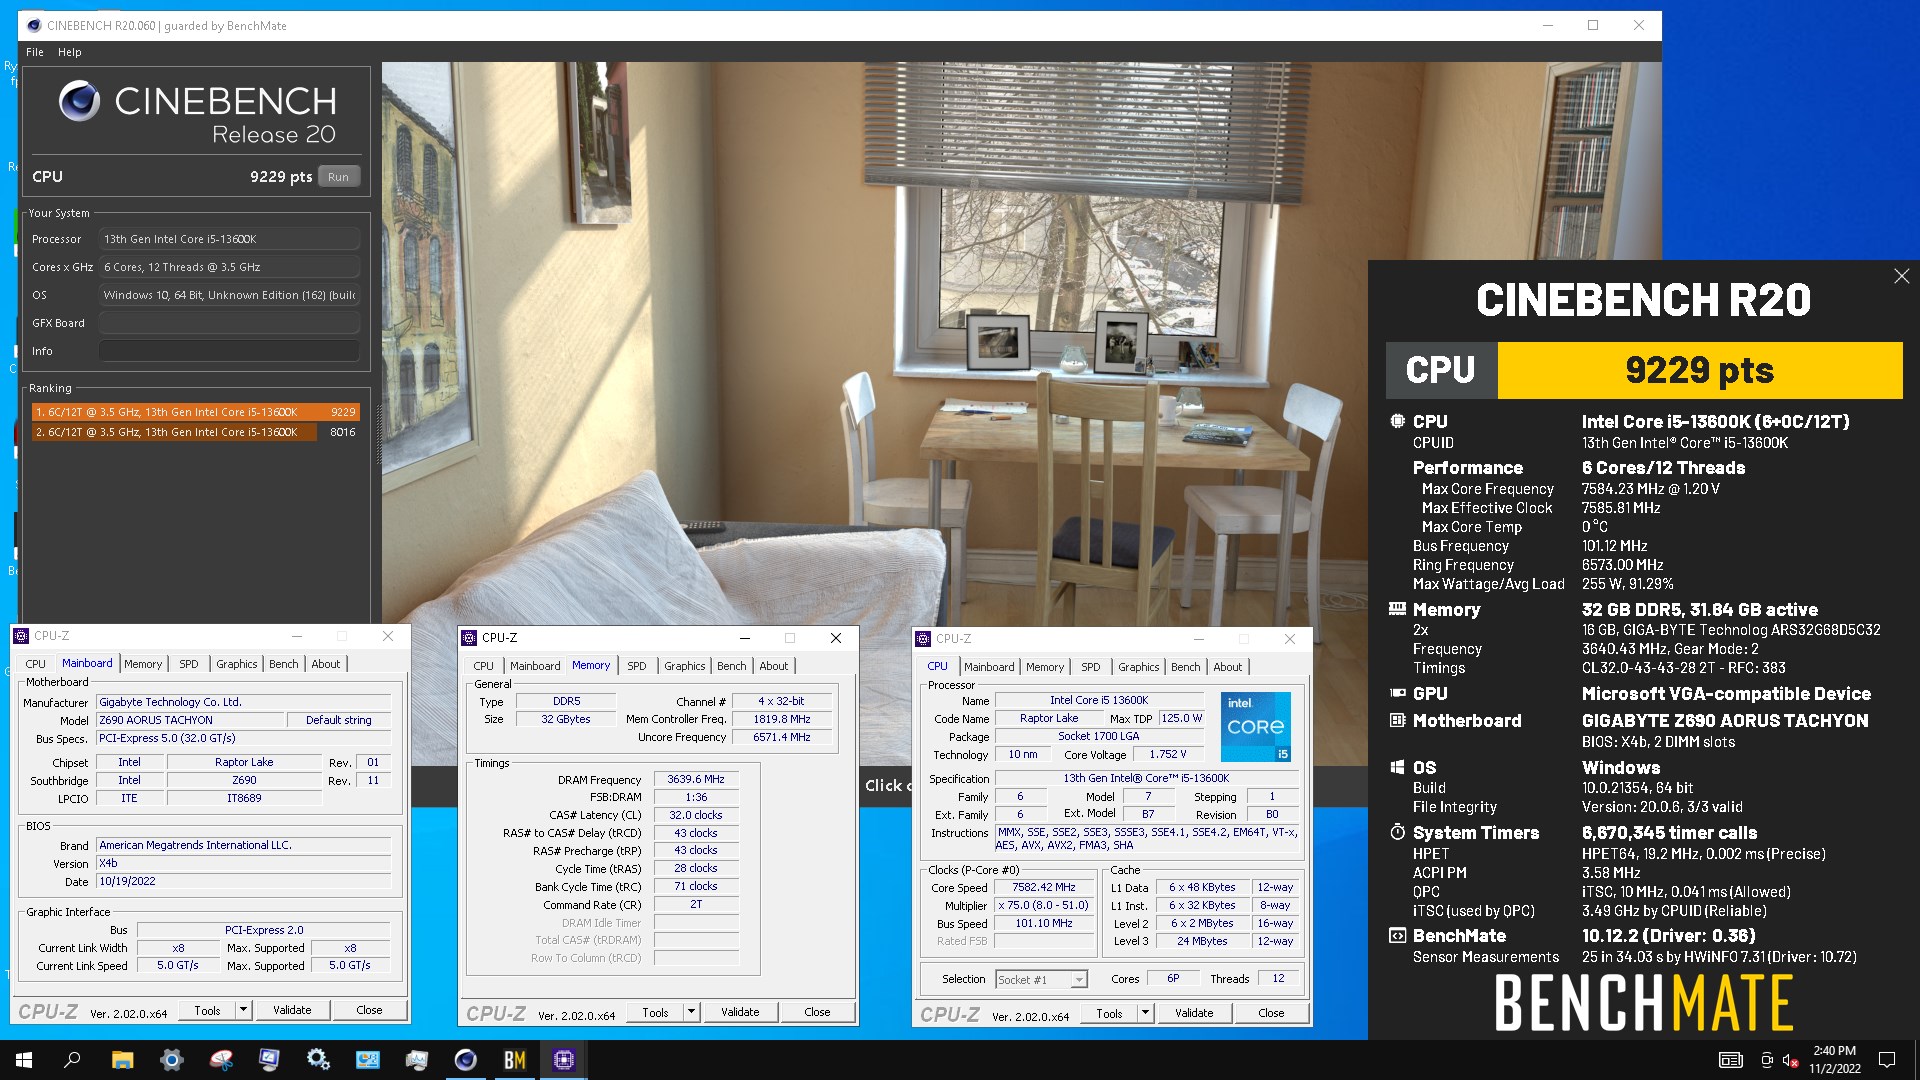Click the Motherboard icon in BenchMate panel
This screenshot has width=1920, height=1080.
pyautogui.click(x=1398, y=720)
